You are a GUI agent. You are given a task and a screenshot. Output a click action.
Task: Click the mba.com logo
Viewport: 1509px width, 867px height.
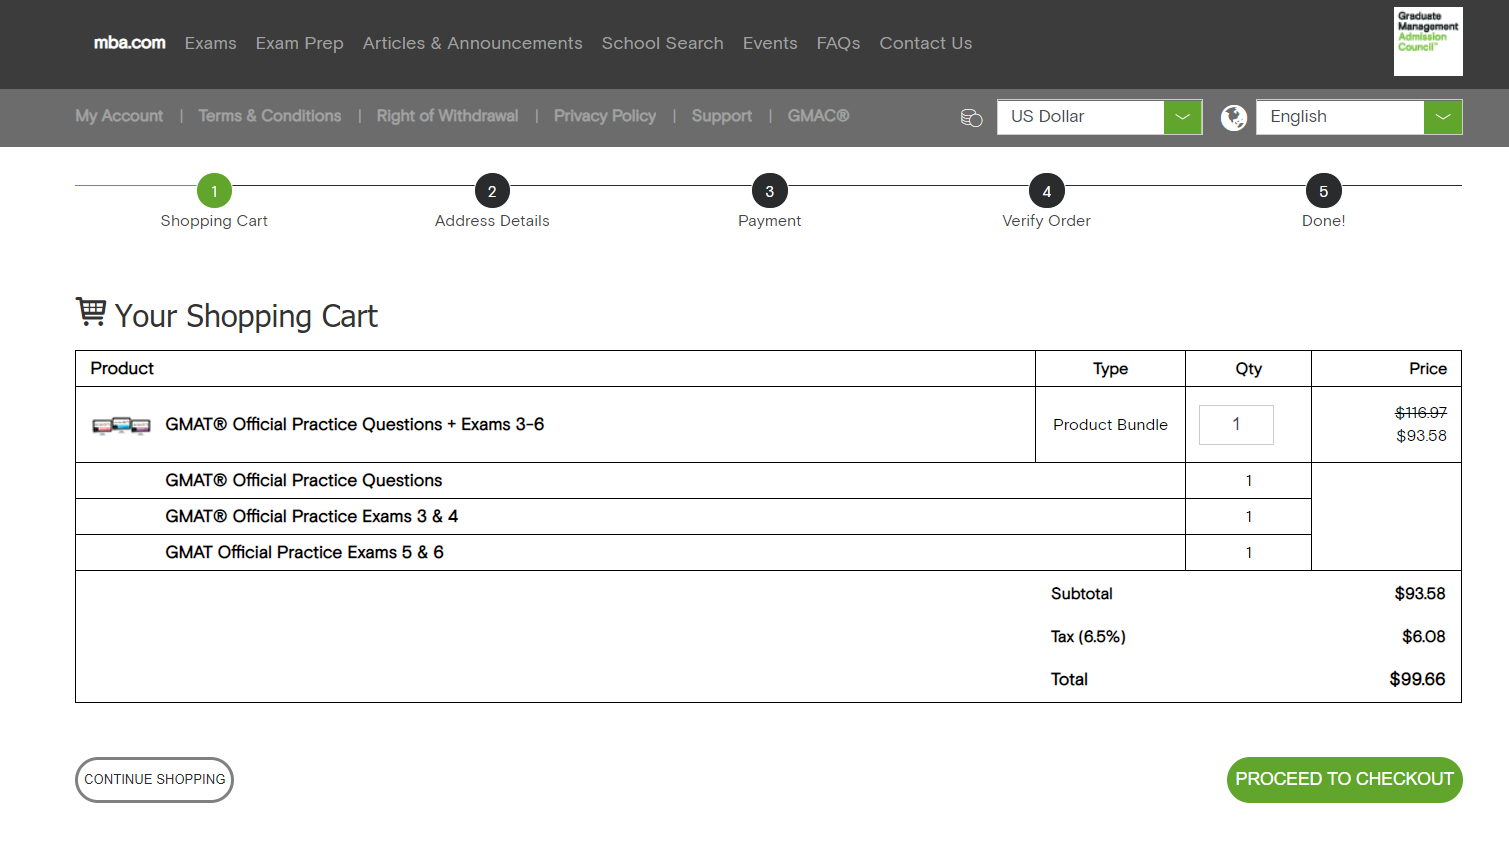[128, 42]
